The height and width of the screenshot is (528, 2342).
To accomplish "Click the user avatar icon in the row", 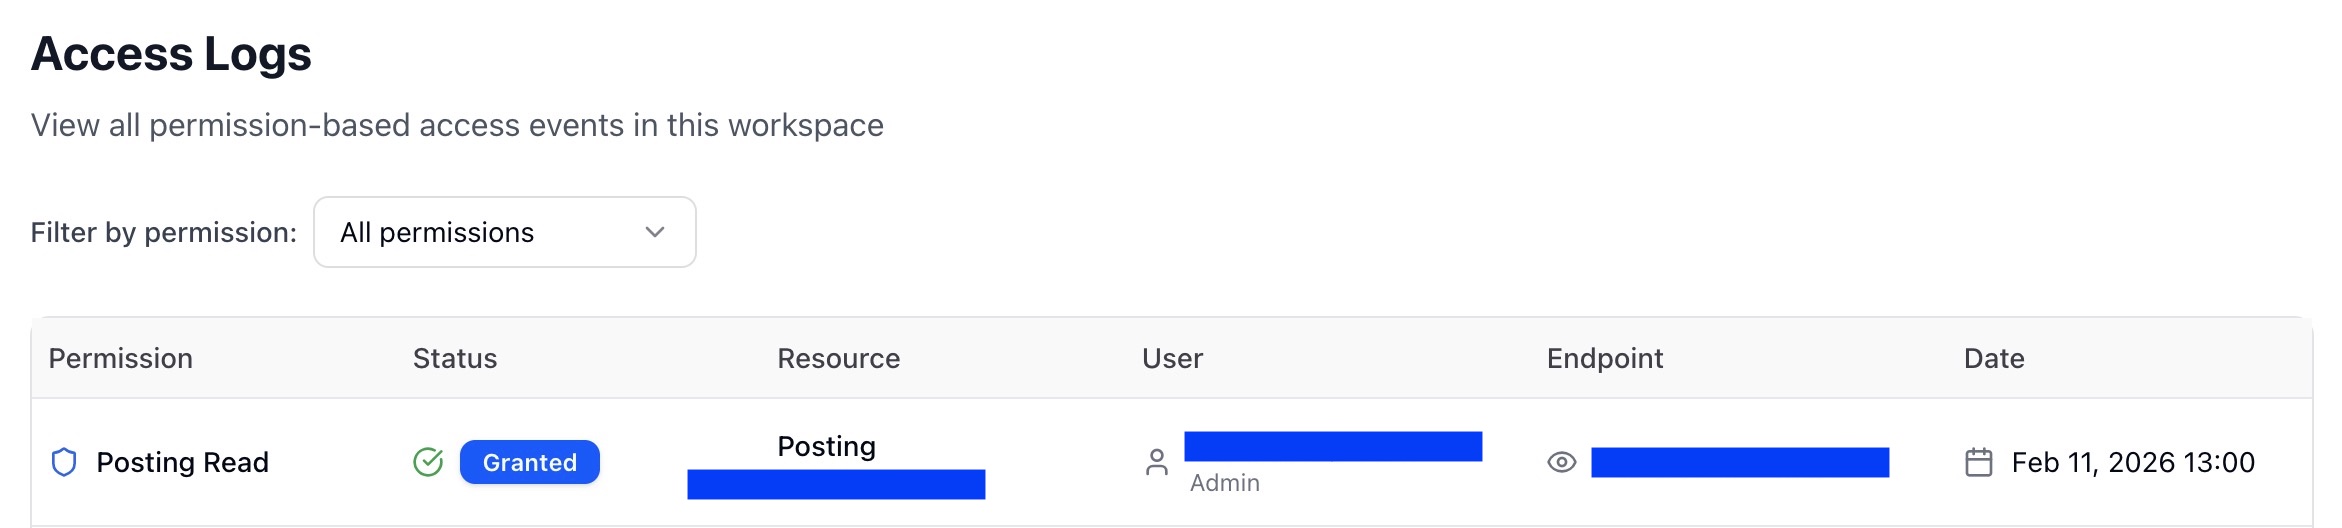I will tap(1157, 462).
